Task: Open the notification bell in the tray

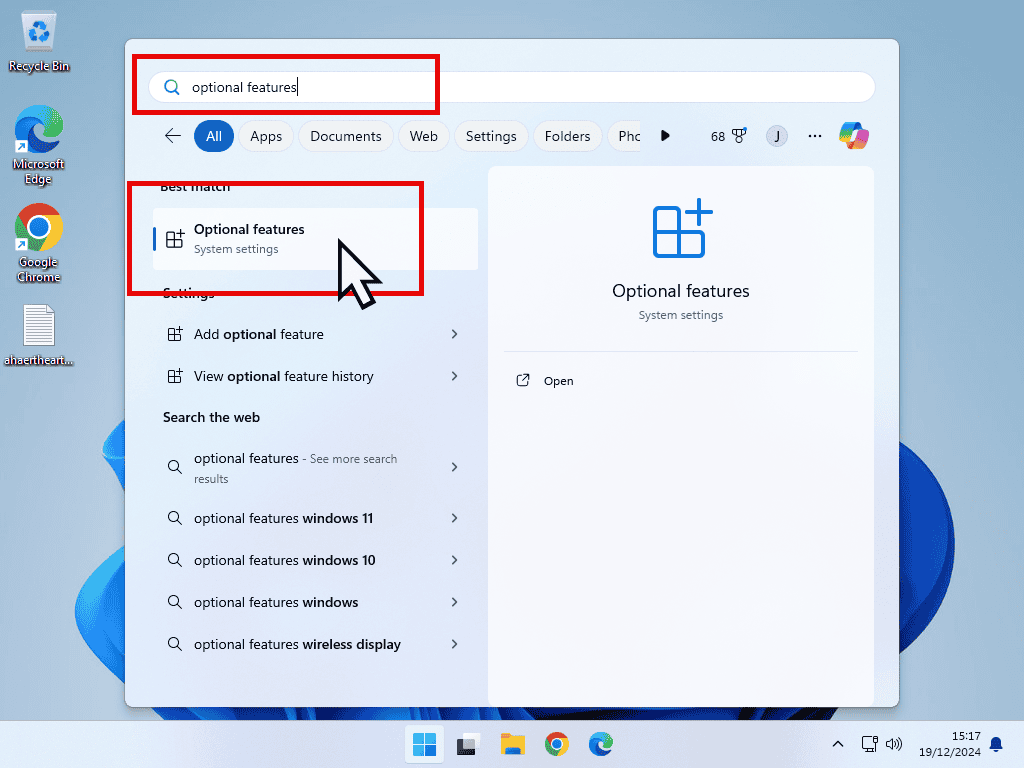Action: pyautogui.click(x=997, y=744)
